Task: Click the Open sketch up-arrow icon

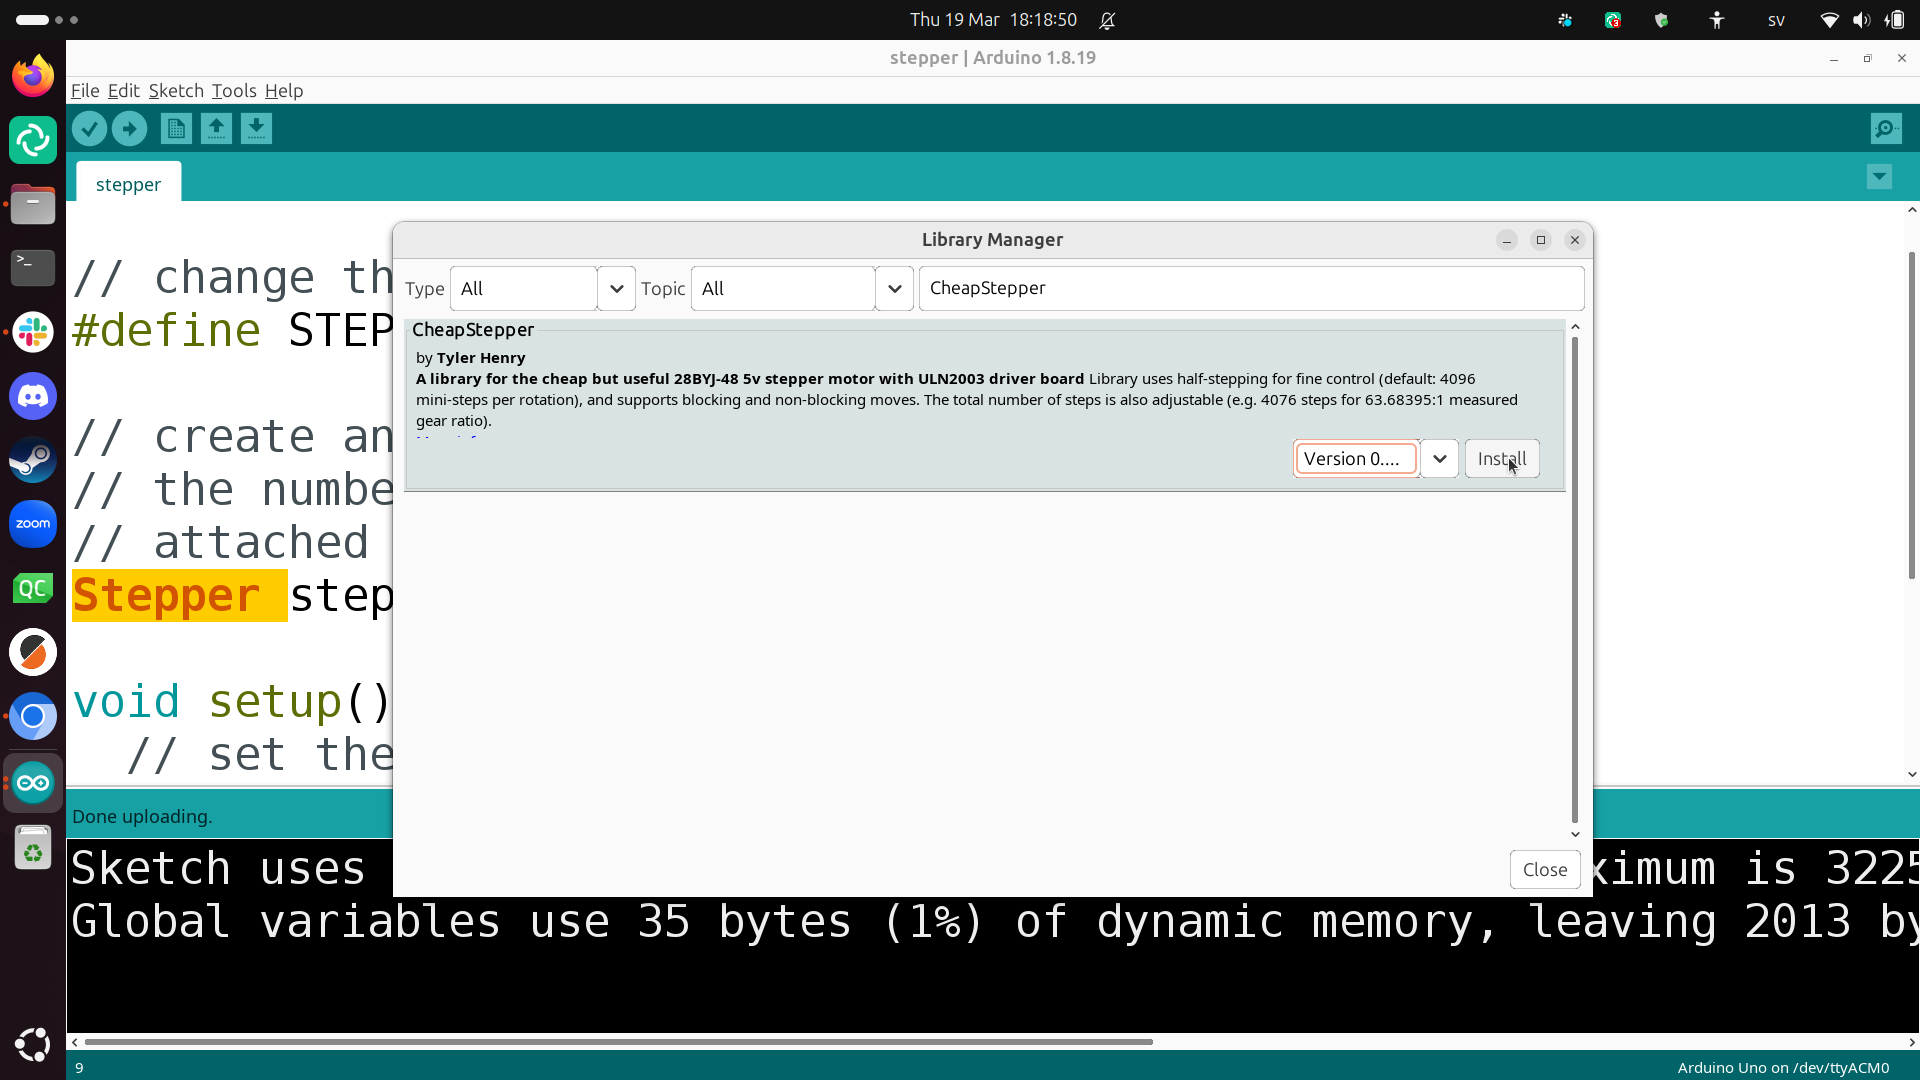Action: (x=216, y=129)
